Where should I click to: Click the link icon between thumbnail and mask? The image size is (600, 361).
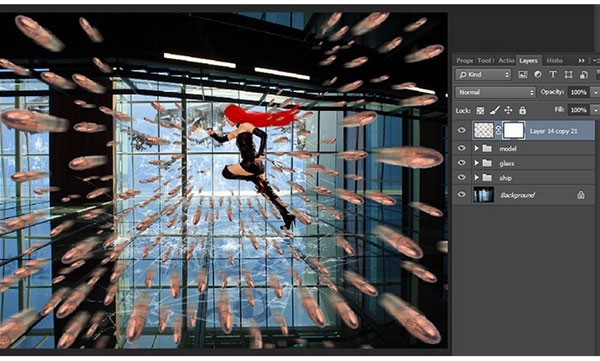pyautogui.click(x=498, y=131)
